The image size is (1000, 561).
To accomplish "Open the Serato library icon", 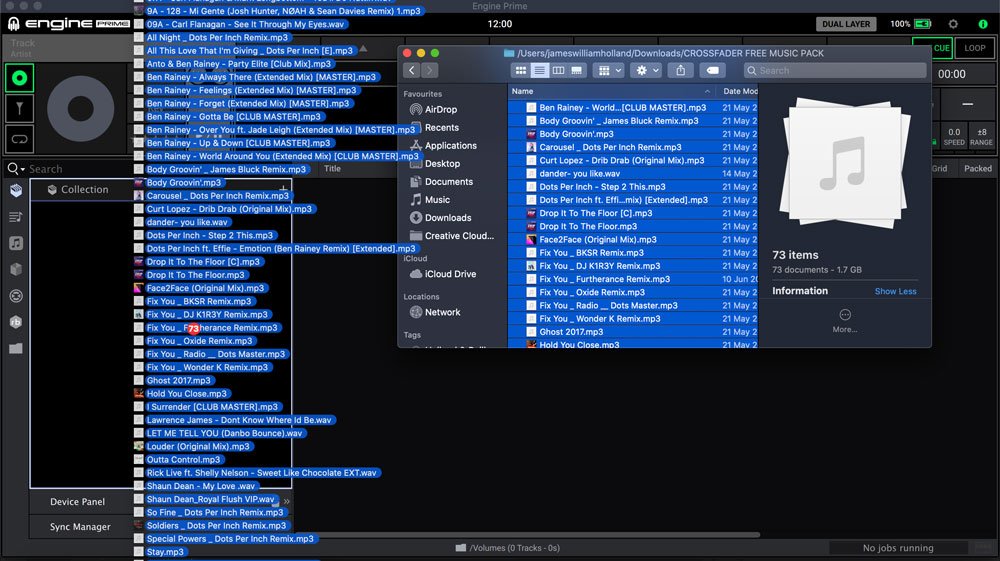I will coord(16,296).
